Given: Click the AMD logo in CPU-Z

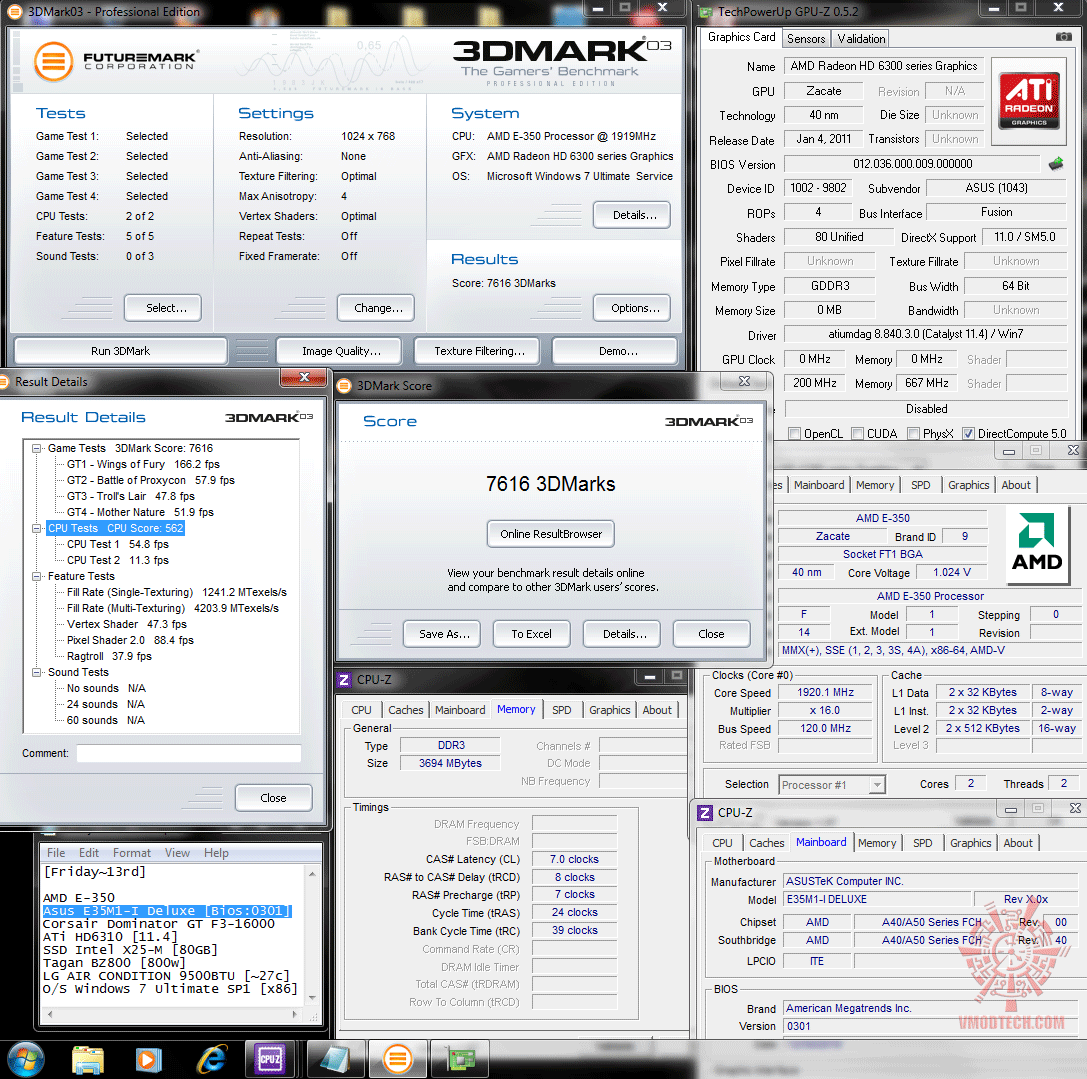Looking at the screenshot, I should pos(1036,543).
